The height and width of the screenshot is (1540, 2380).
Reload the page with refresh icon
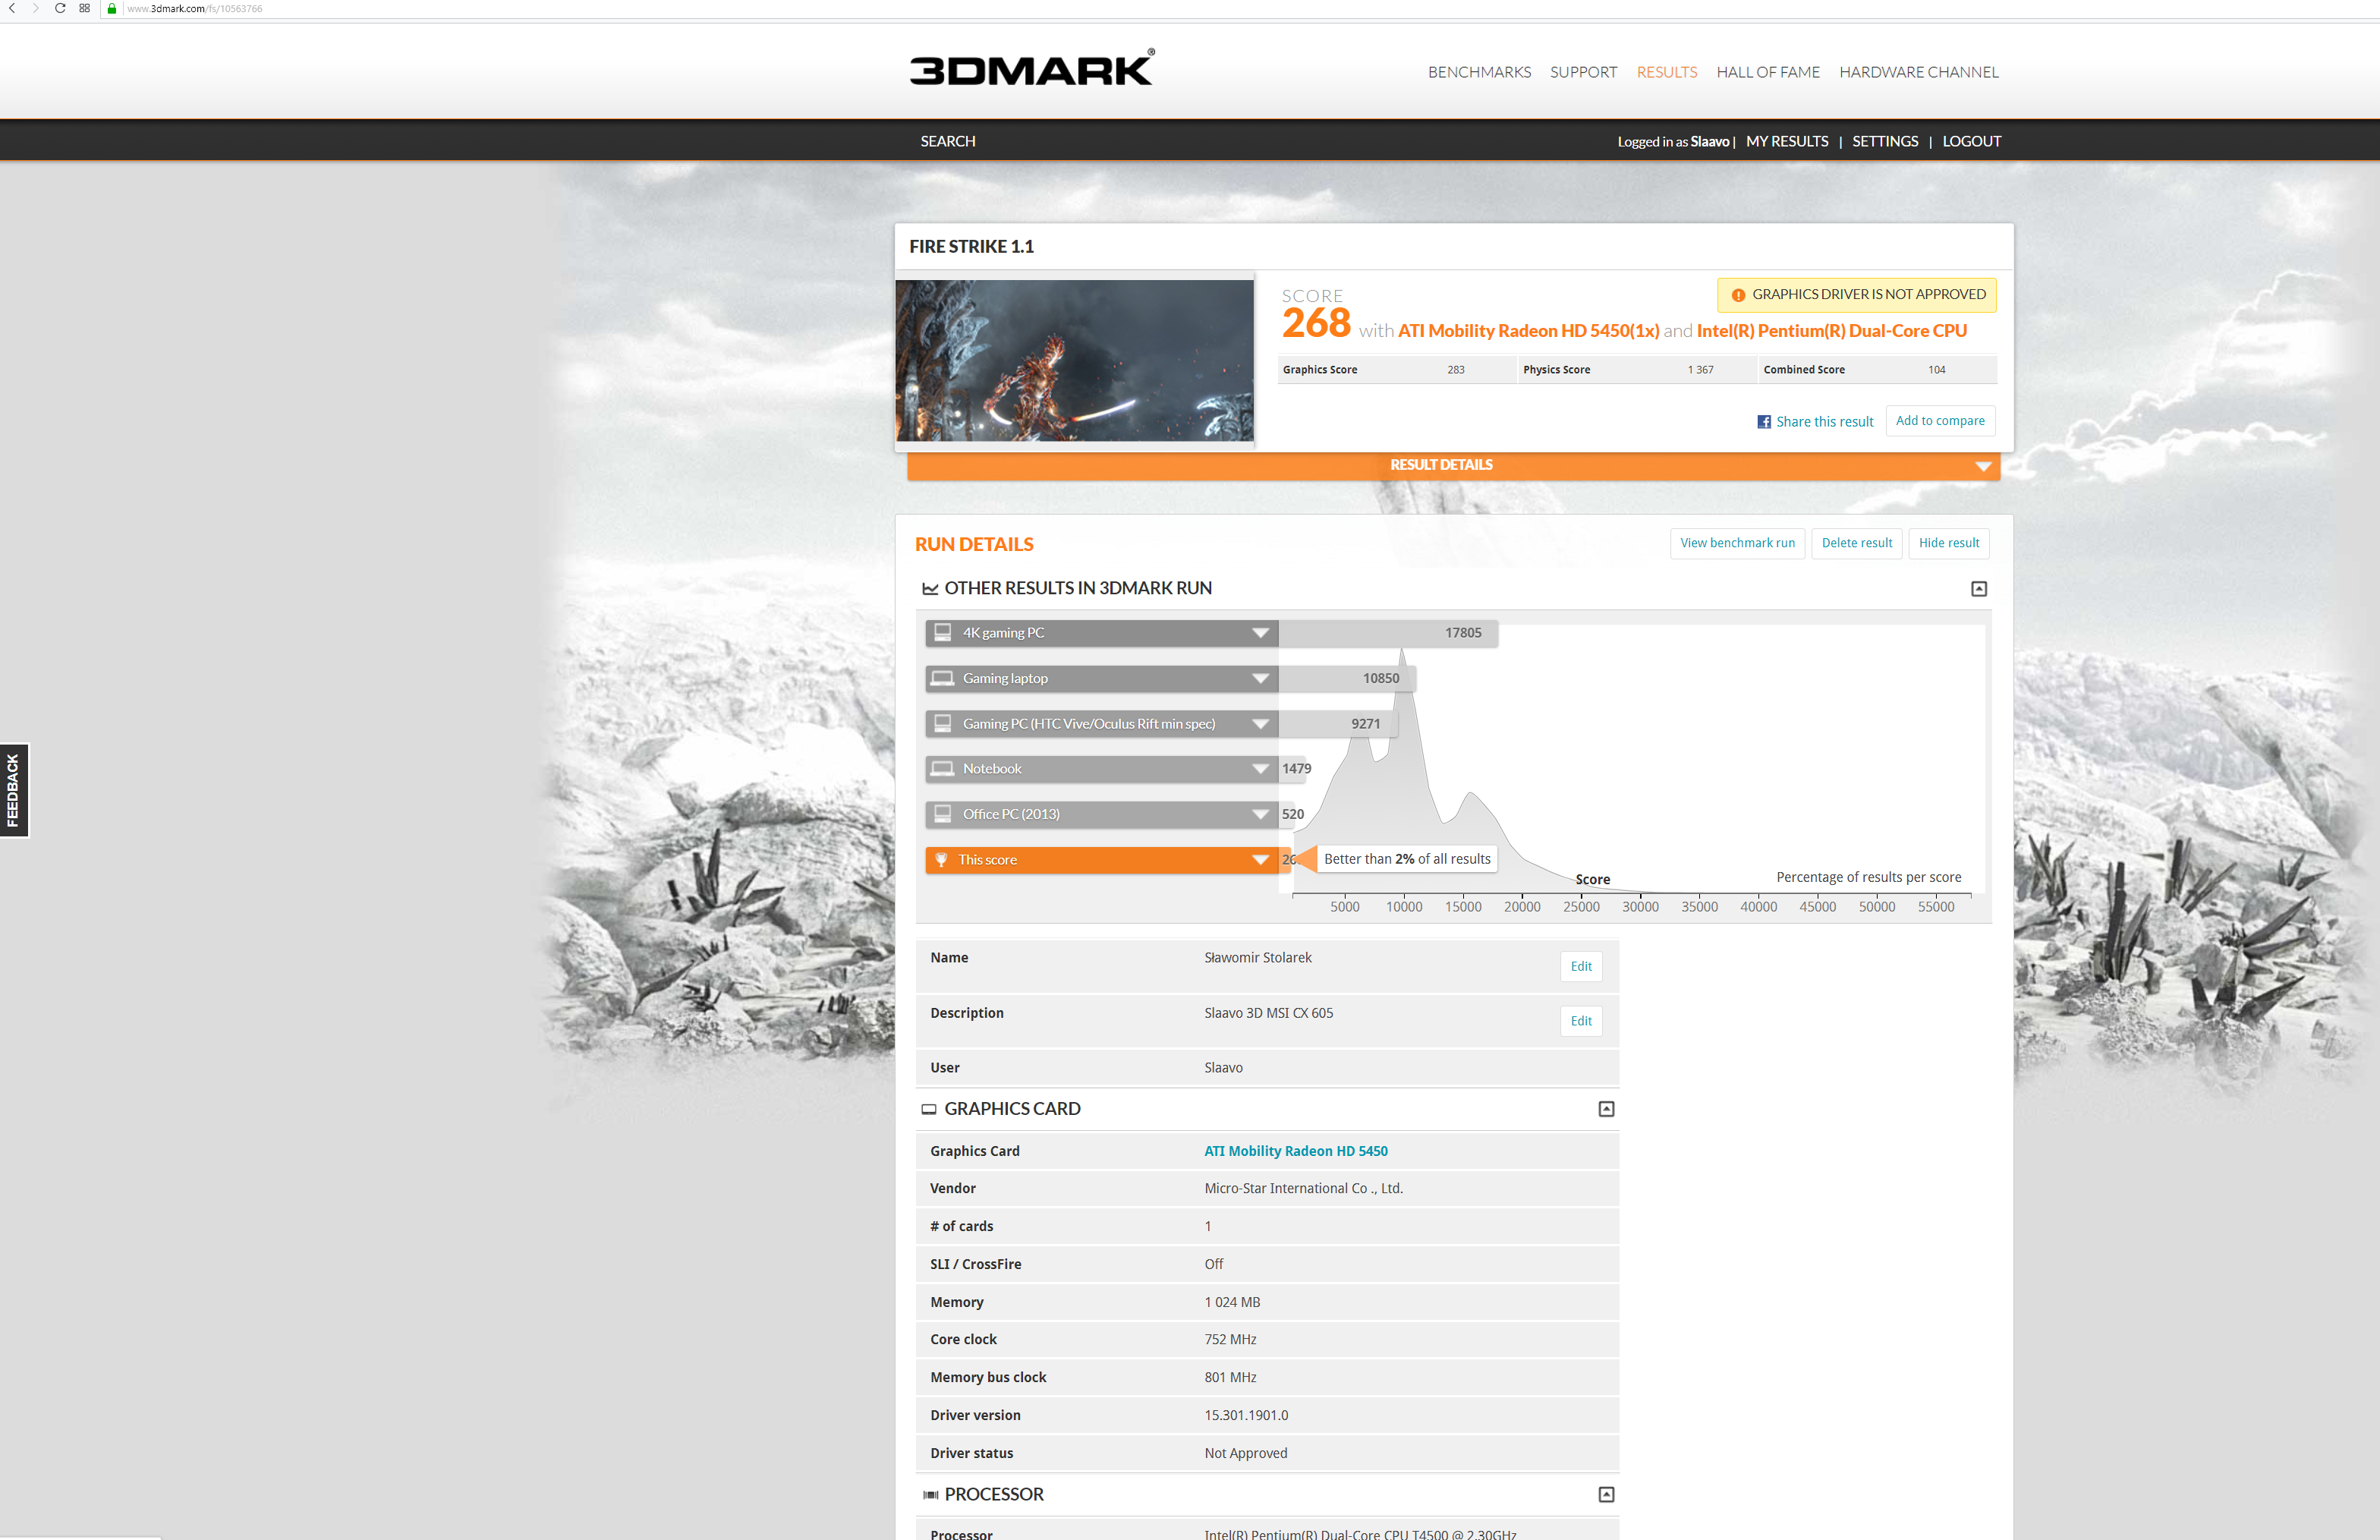[60, 8]
